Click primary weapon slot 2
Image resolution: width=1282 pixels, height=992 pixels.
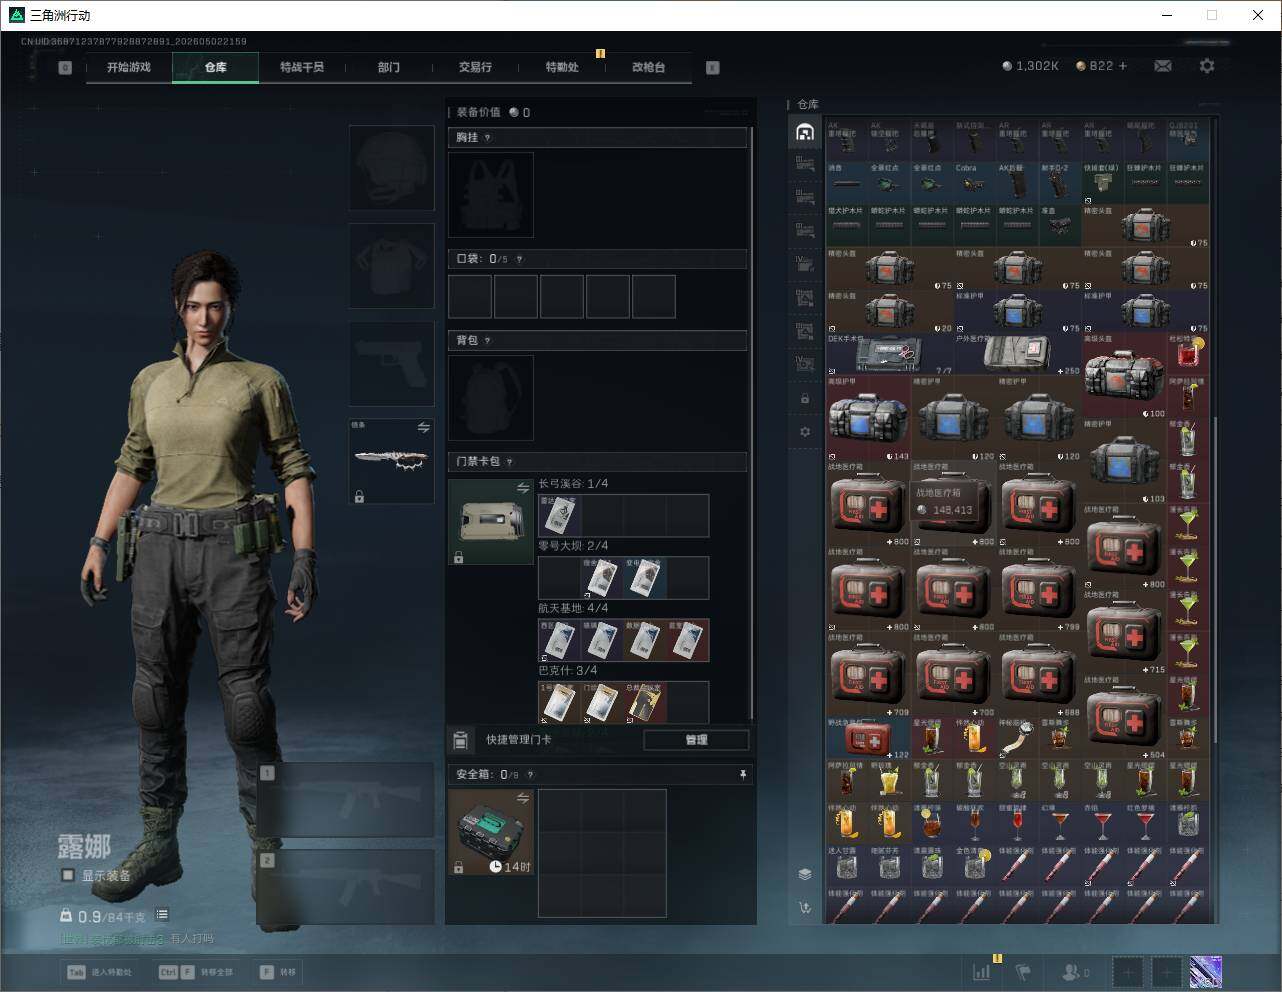[x=345, y=888]
